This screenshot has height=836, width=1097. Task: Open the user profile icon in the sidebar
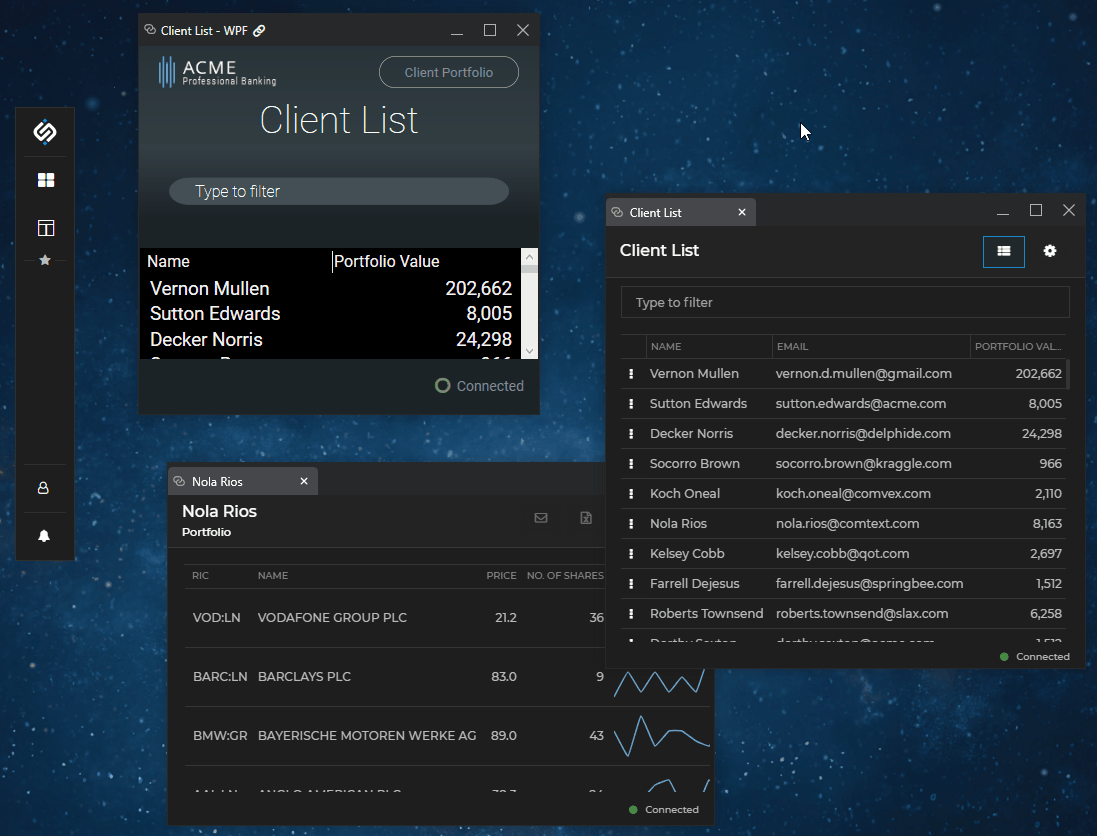click(x=44, y=487)
